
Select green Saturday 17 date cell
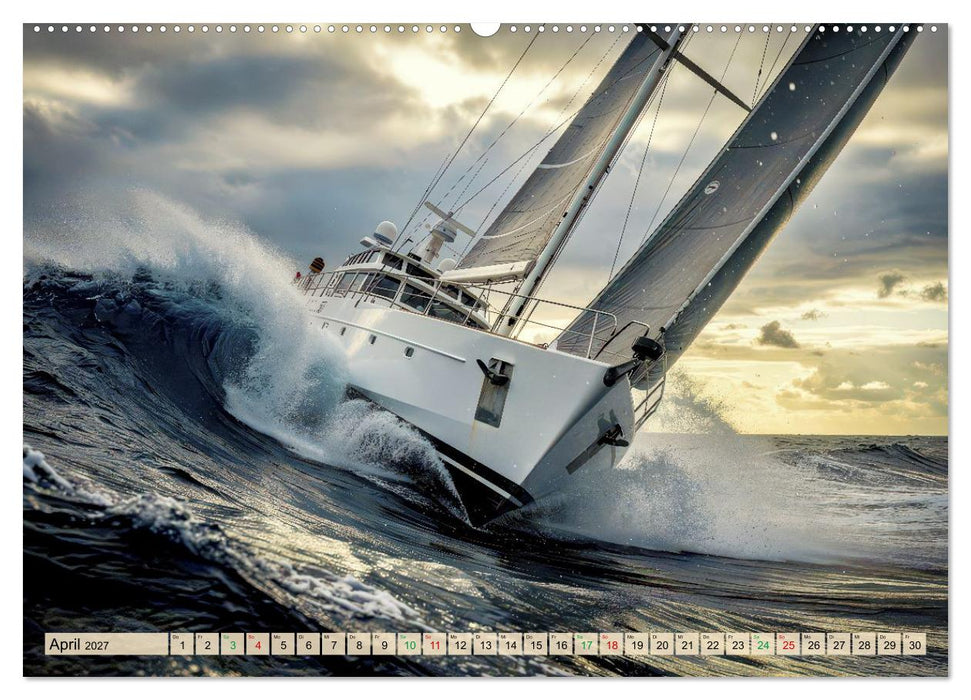coord(586,644)
